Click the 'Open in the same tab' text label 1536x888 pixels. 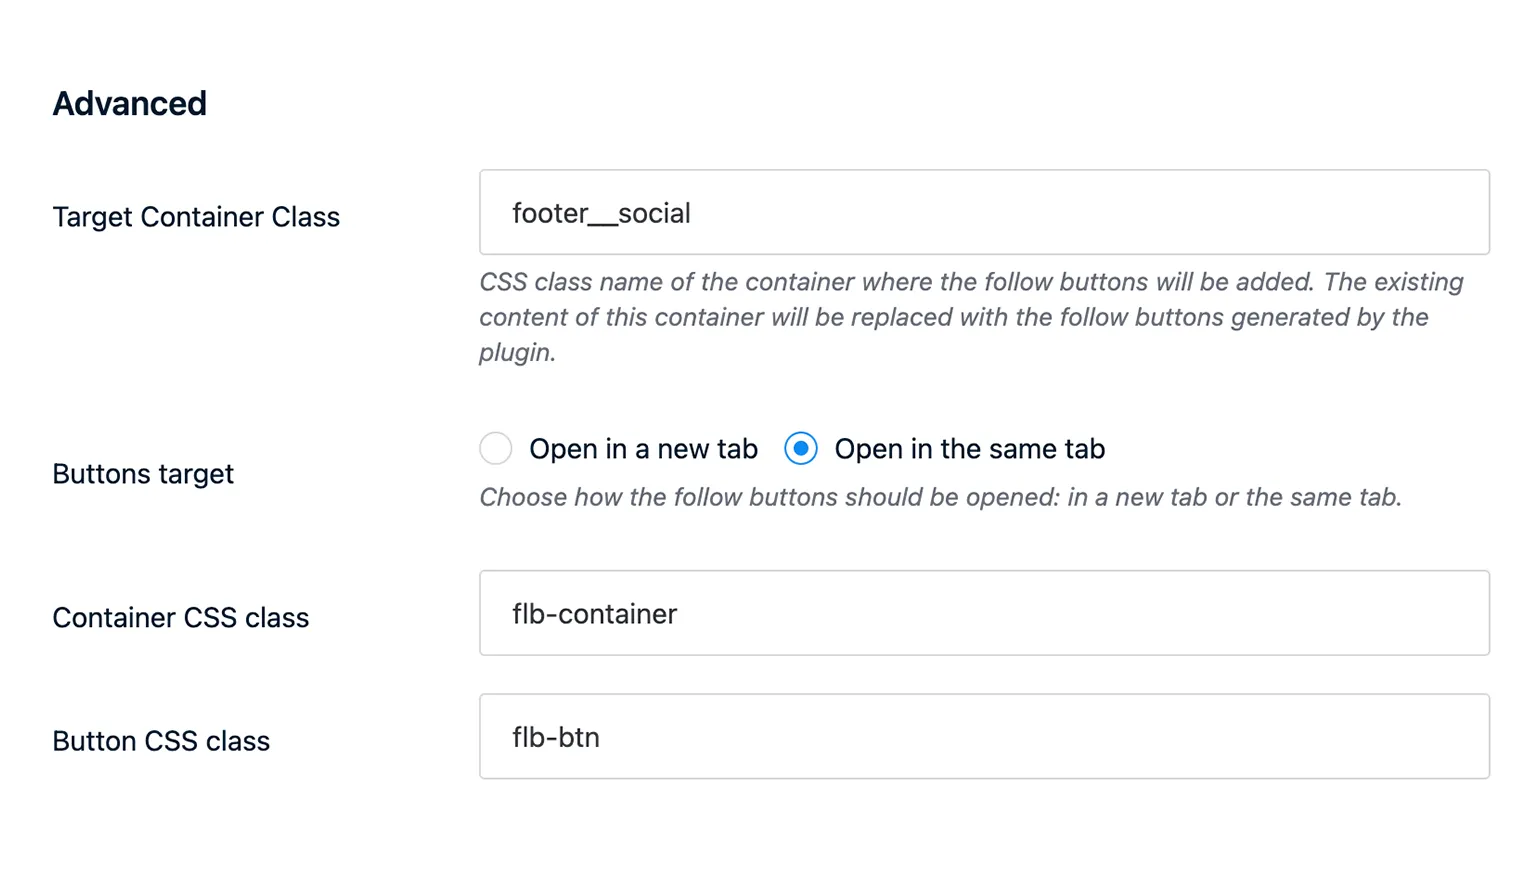tap(968, 449)
